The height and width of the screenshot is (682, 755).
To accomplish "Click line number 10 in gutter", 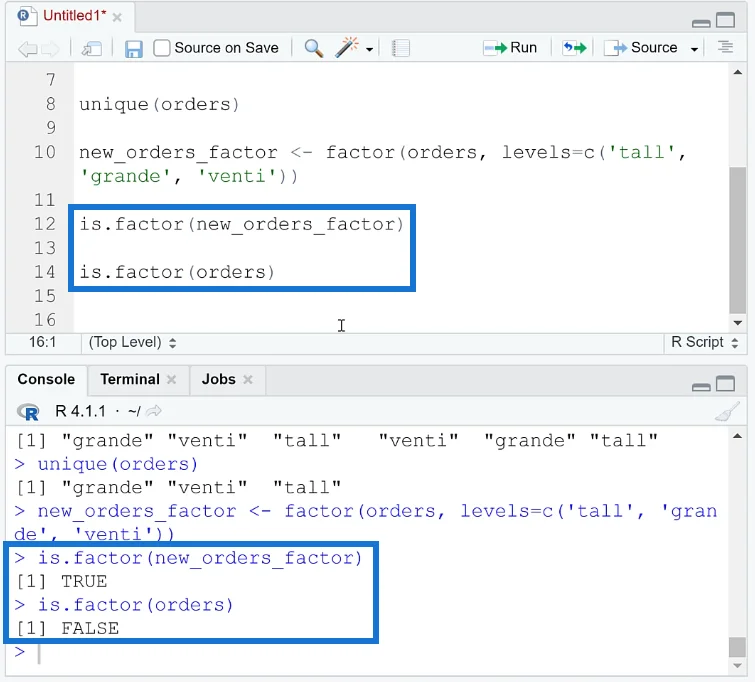I will [45, 152].
